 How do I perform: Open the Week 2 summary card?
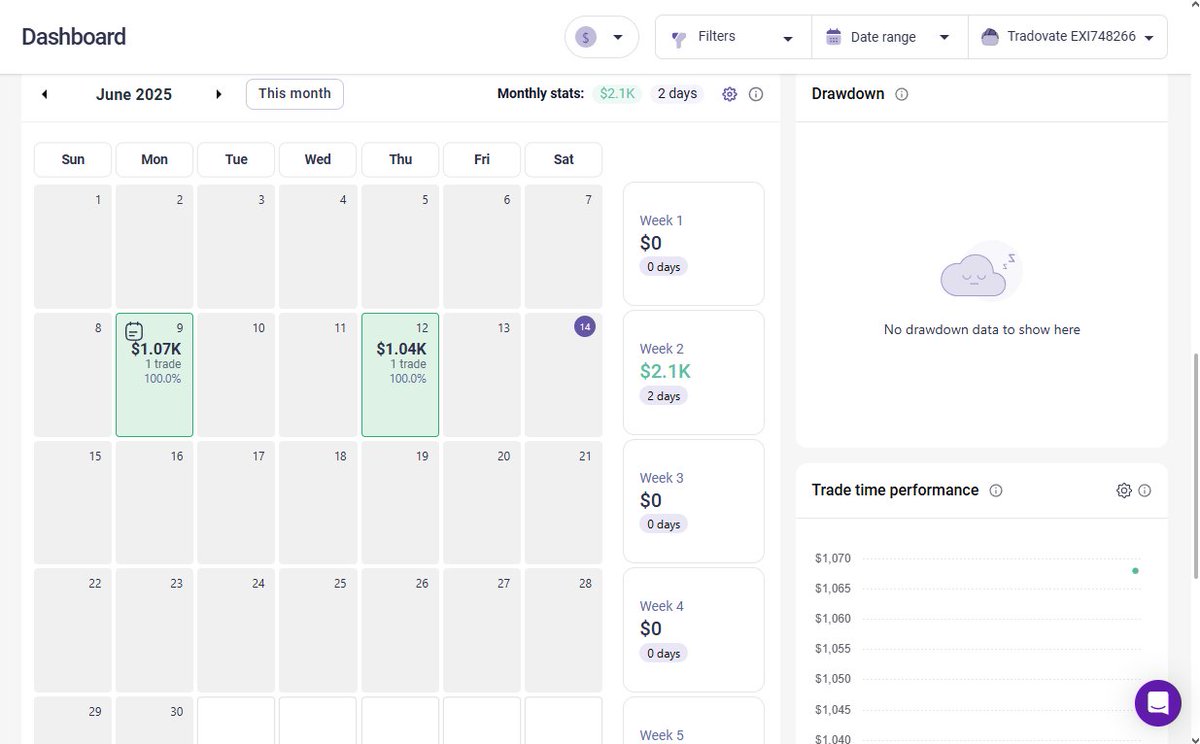694,372
